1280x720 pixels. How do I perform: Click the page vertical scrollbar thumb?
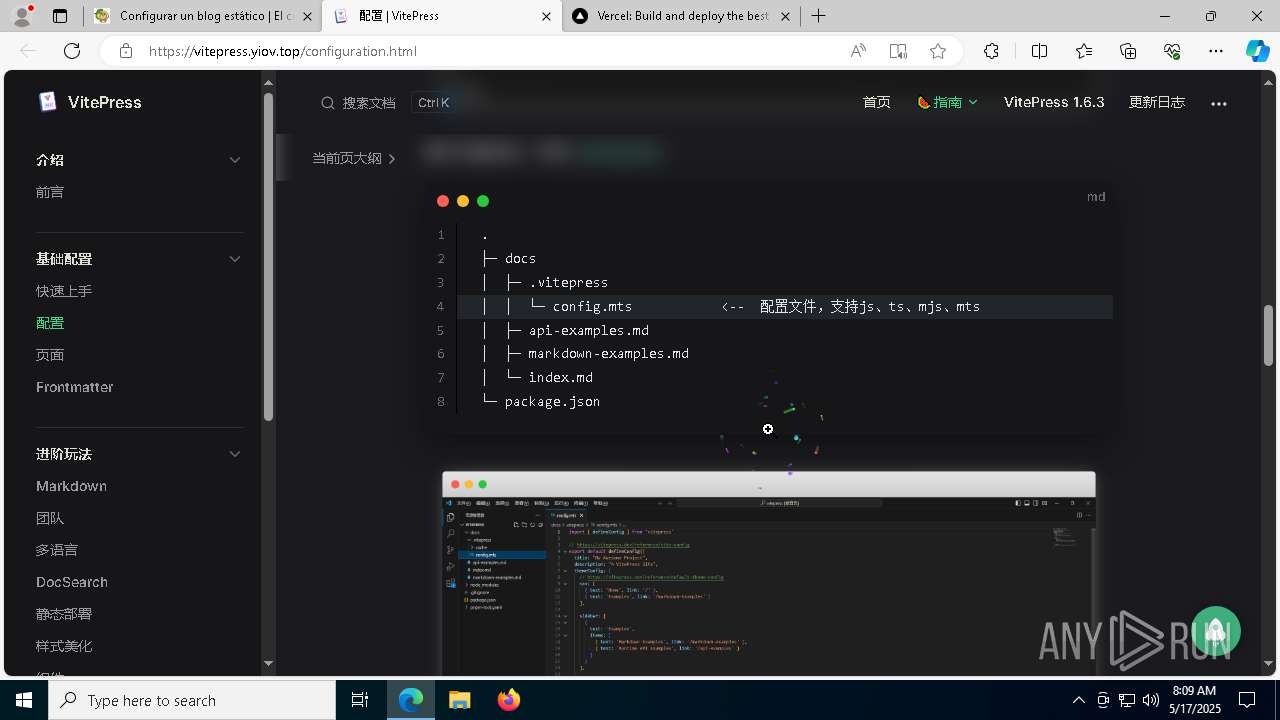pos(1269,336)
